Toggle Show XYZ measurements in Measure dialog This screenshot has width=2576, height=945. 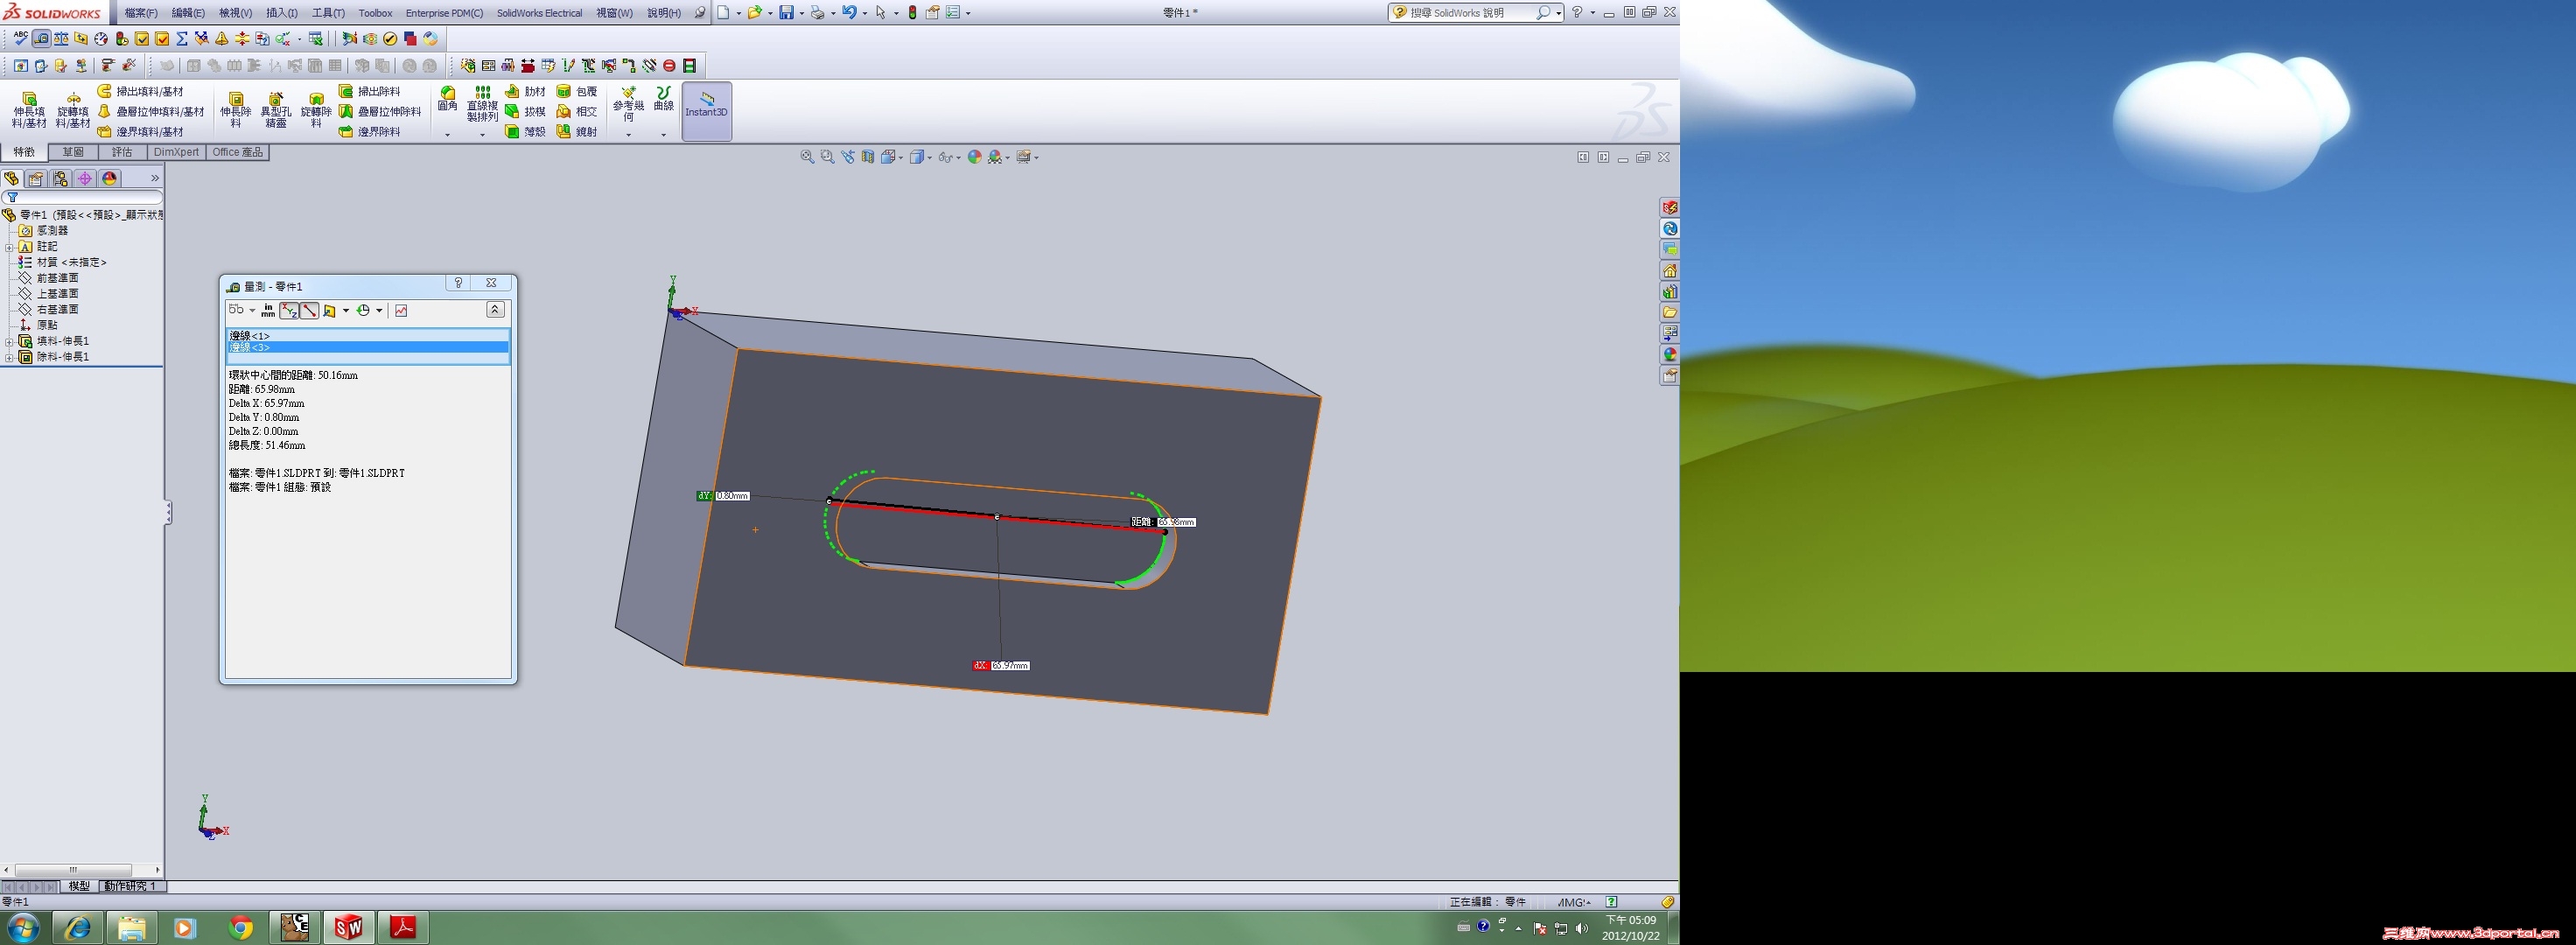click(x=289, y=310)
